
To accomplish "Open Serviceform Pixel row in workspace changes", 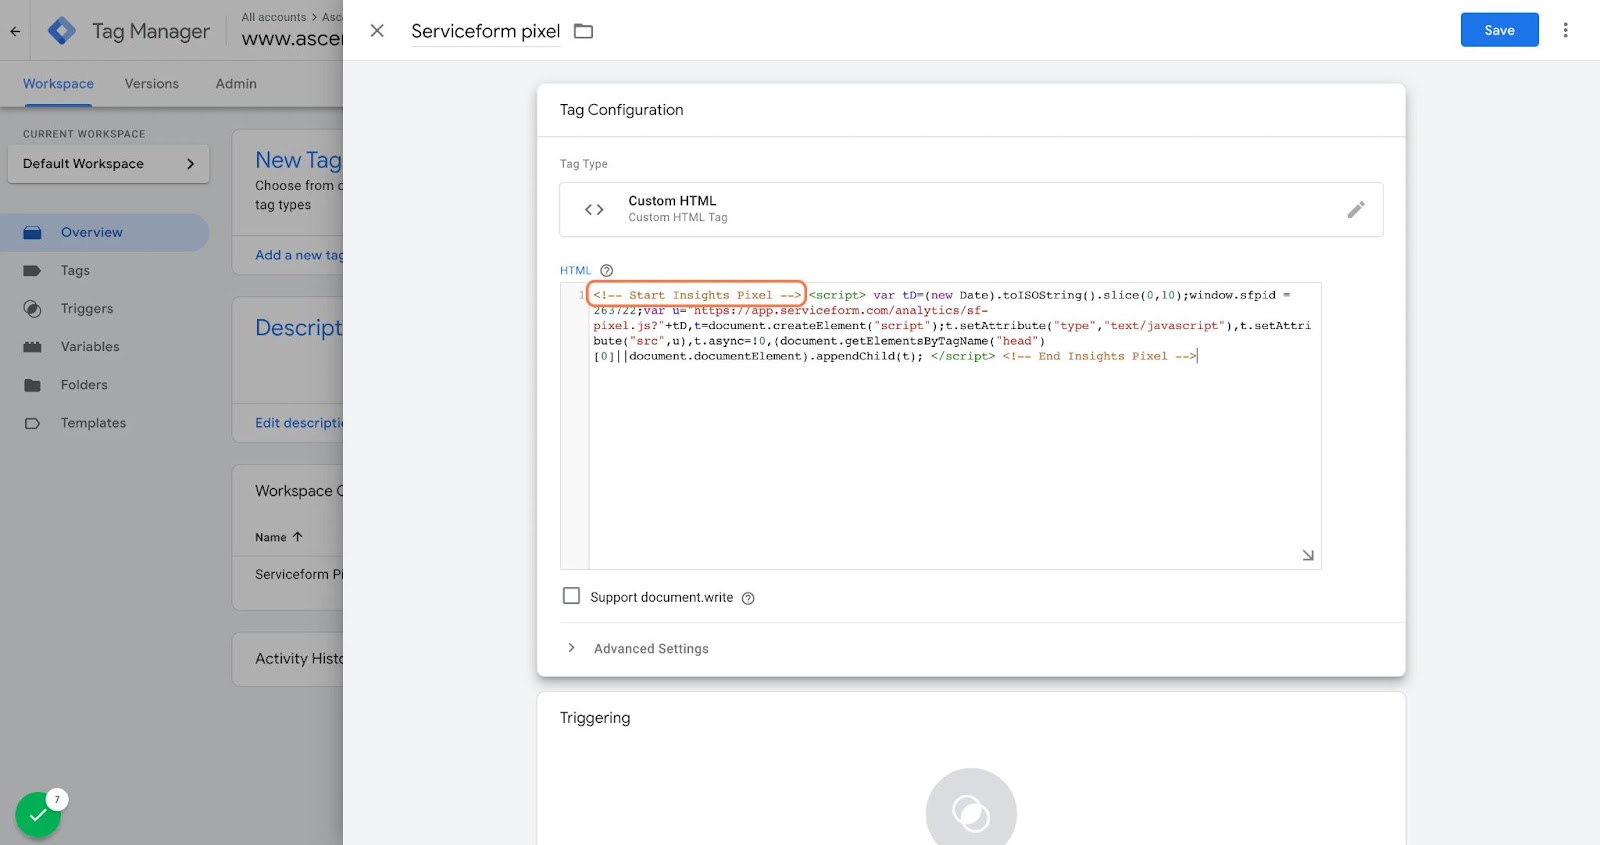I will click(299, 574).
